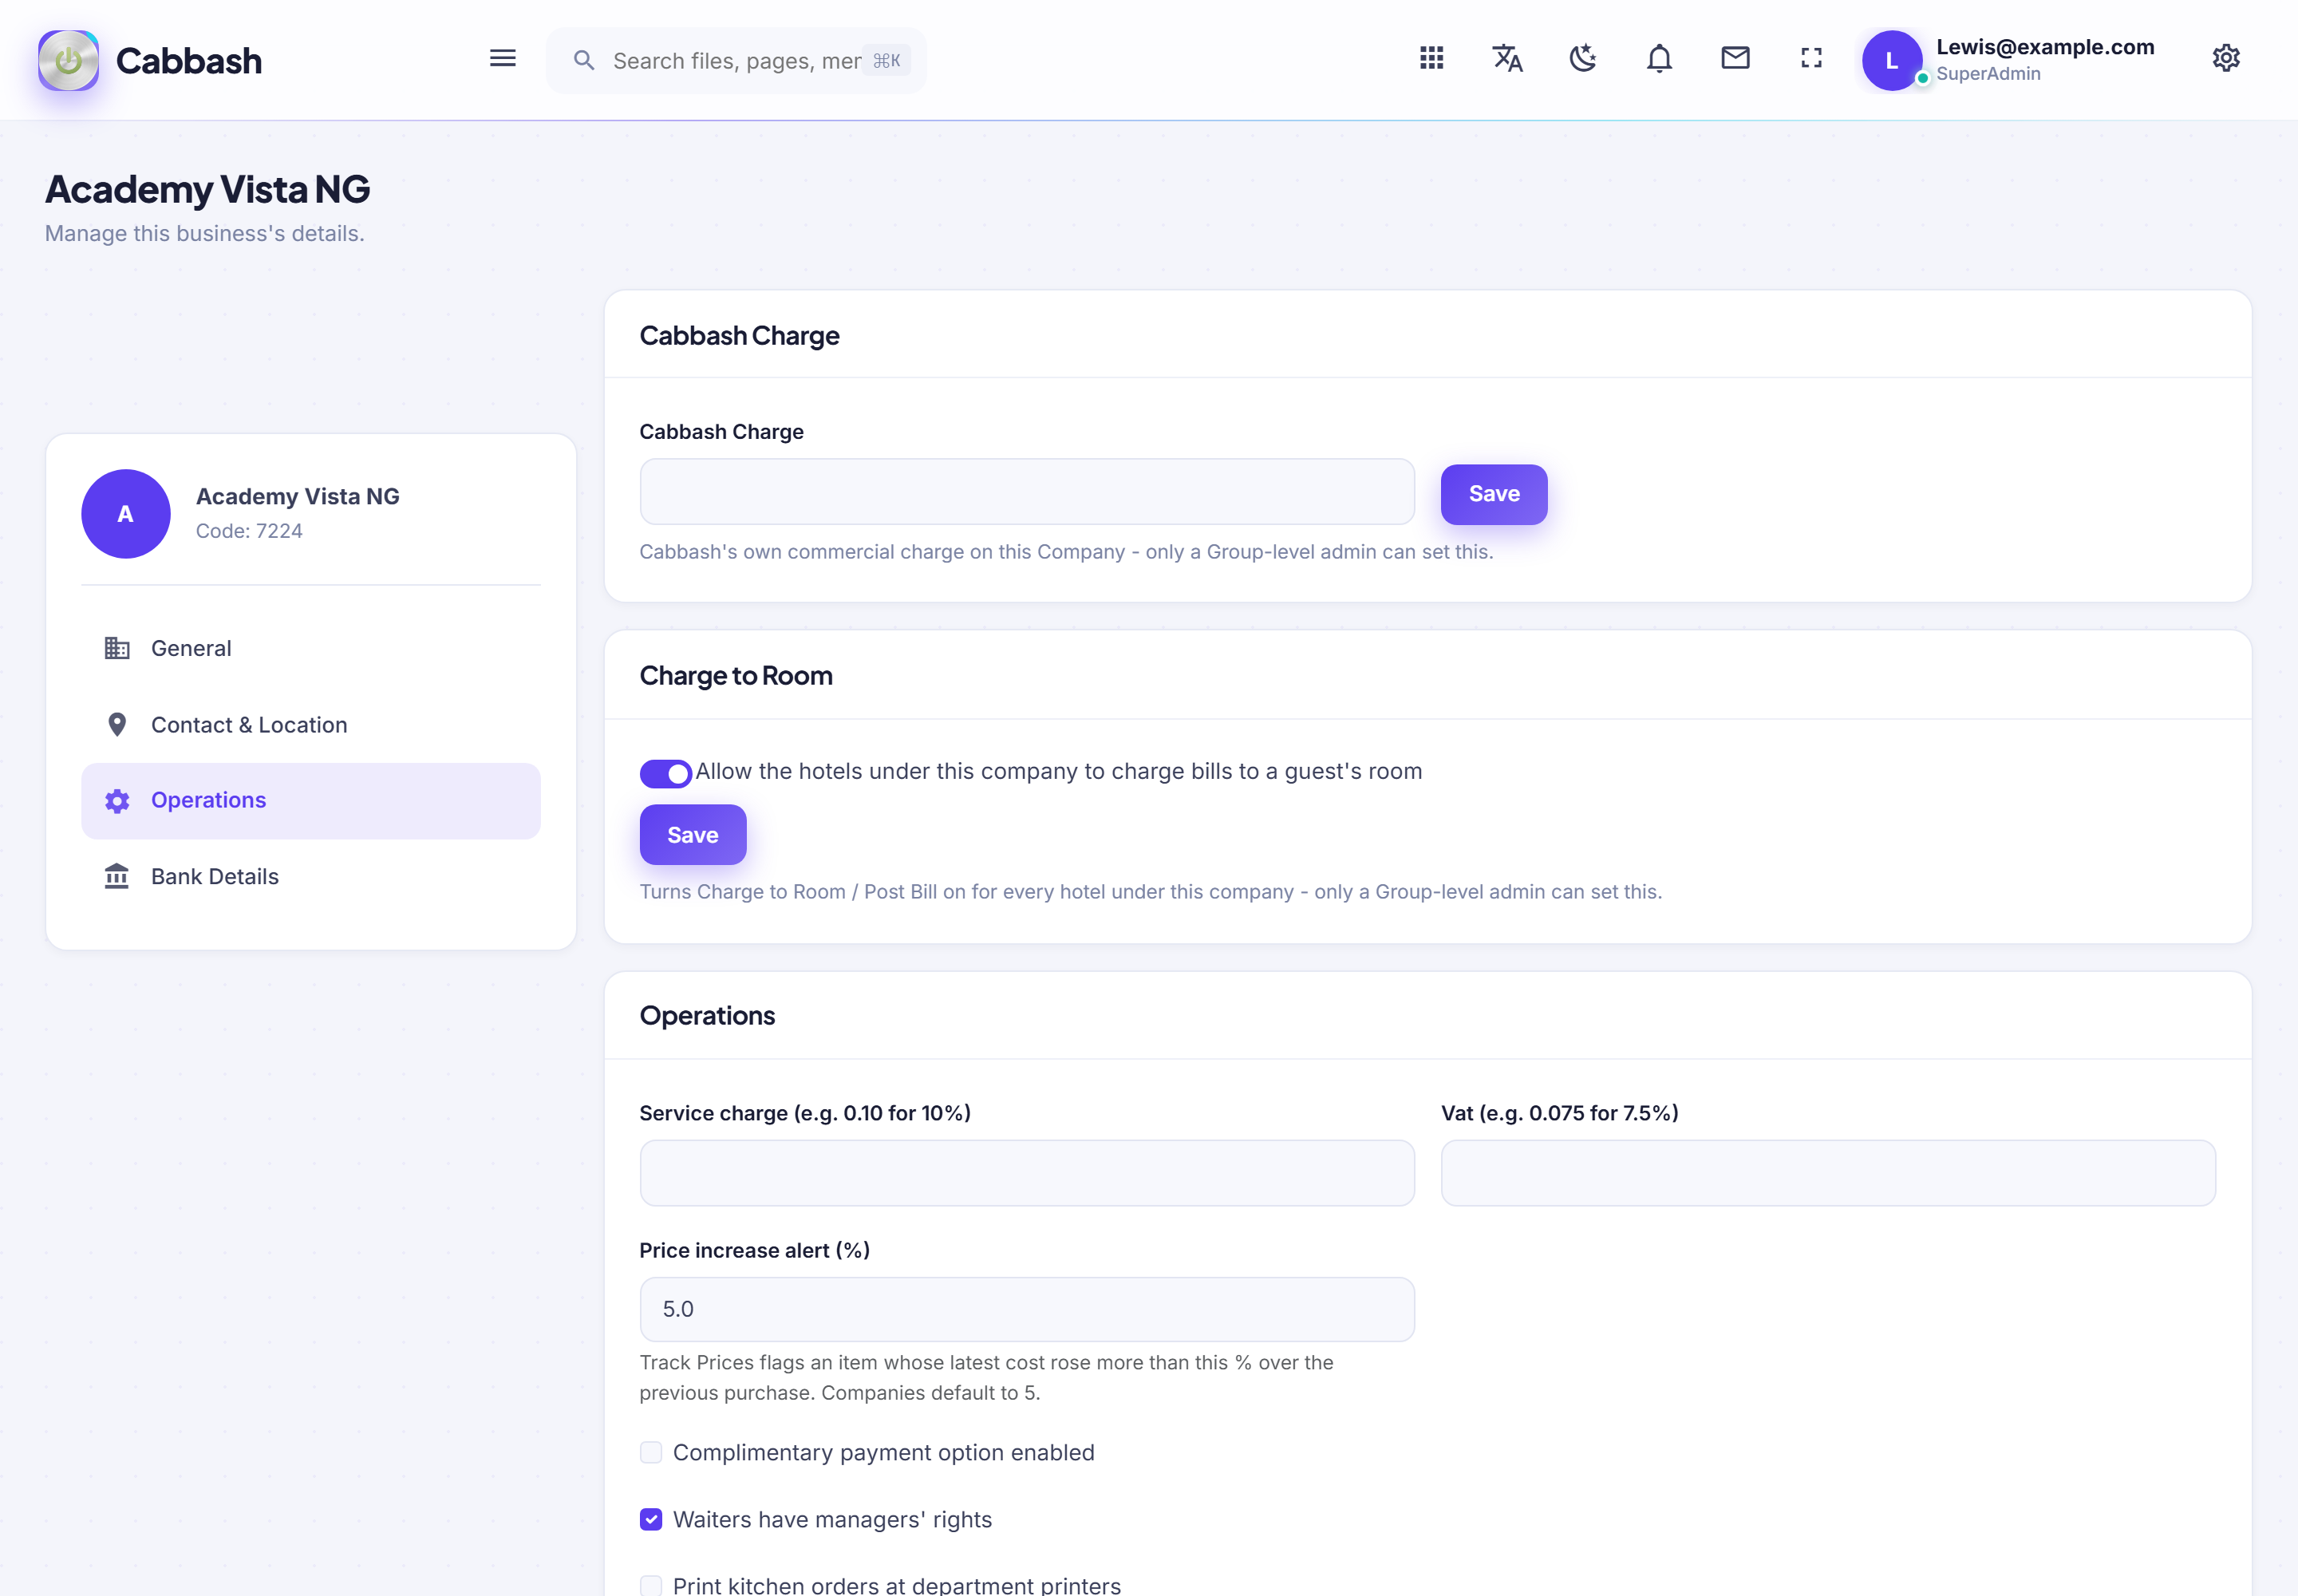Save the Cabbash Charge value
Viewport: 2298px width, 1596px height.
[x=1494, y=494]
